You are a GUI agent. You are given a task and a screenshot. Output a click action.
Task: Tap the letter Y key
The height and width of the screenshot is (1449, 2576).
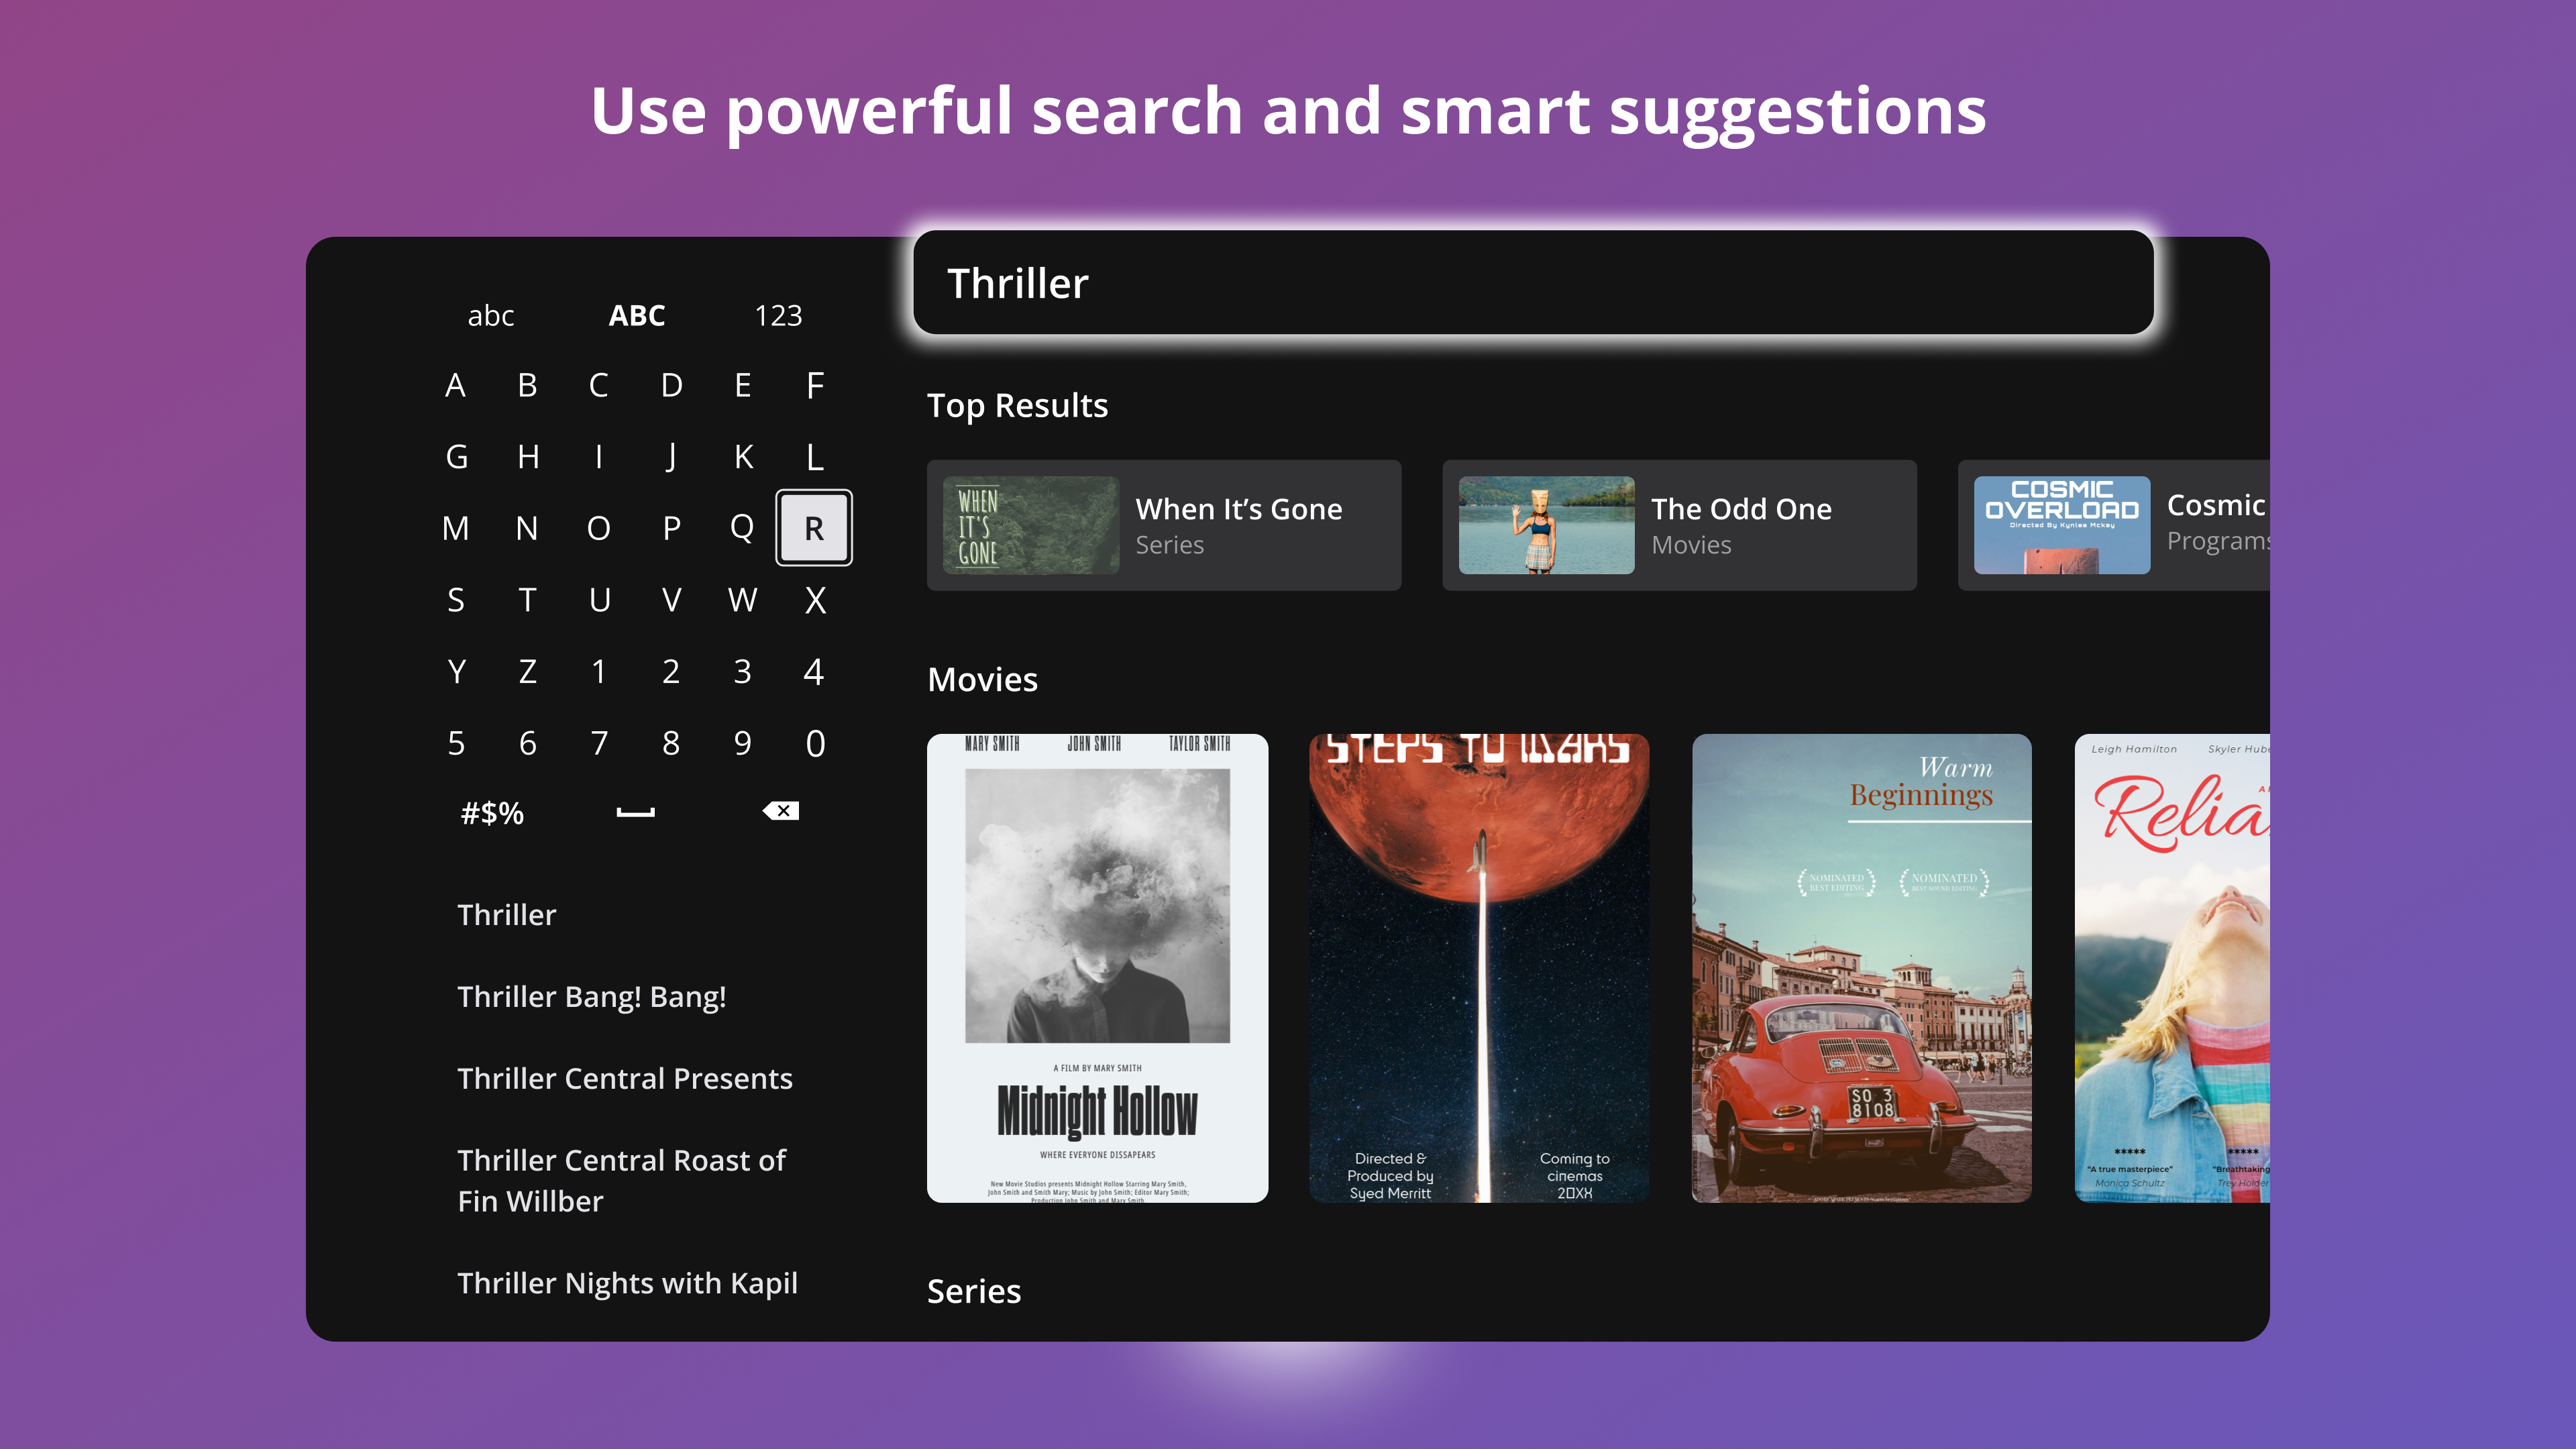coord(456,671)
